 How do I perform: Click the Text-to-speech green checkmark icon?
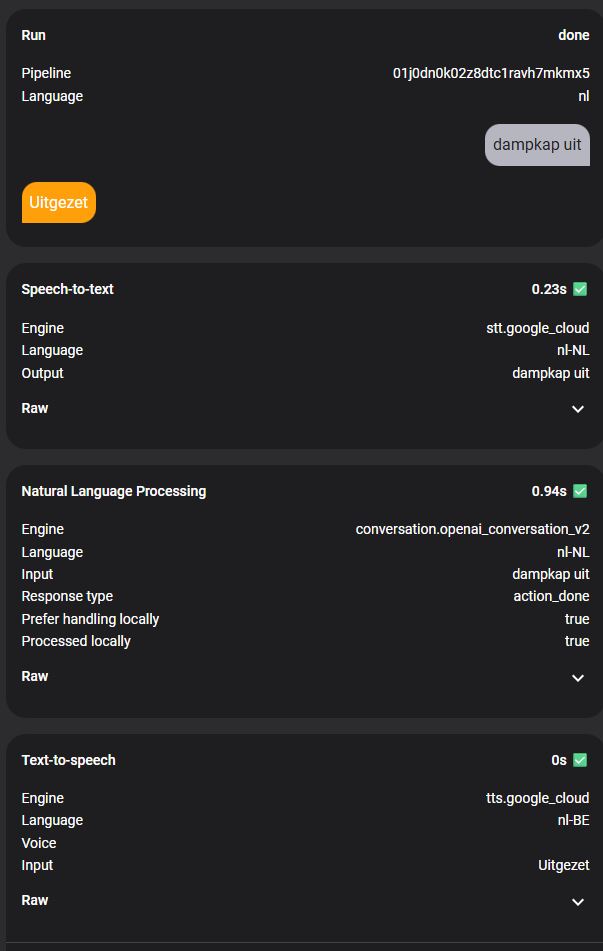point(580,760)
